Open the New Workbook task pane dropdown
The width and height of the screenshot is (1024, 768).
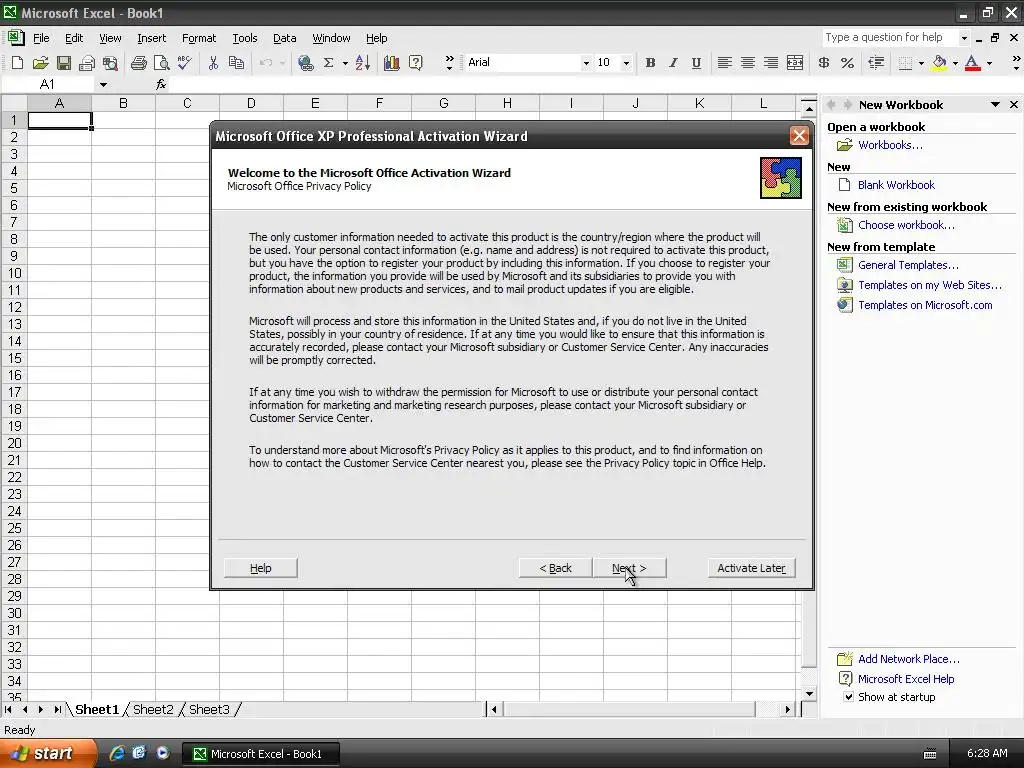coord(995,104)
